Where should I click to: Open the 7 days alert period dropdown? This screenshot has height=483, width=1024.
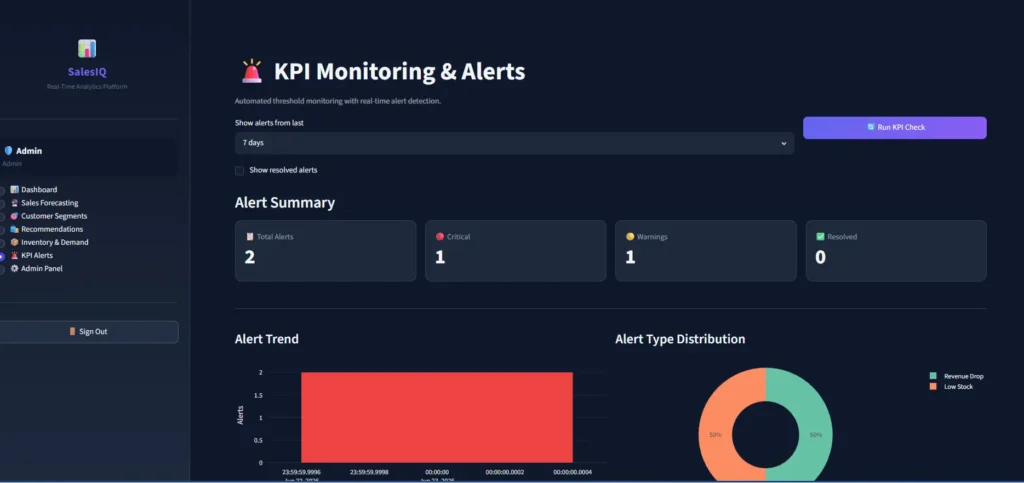tap(514, 143)
